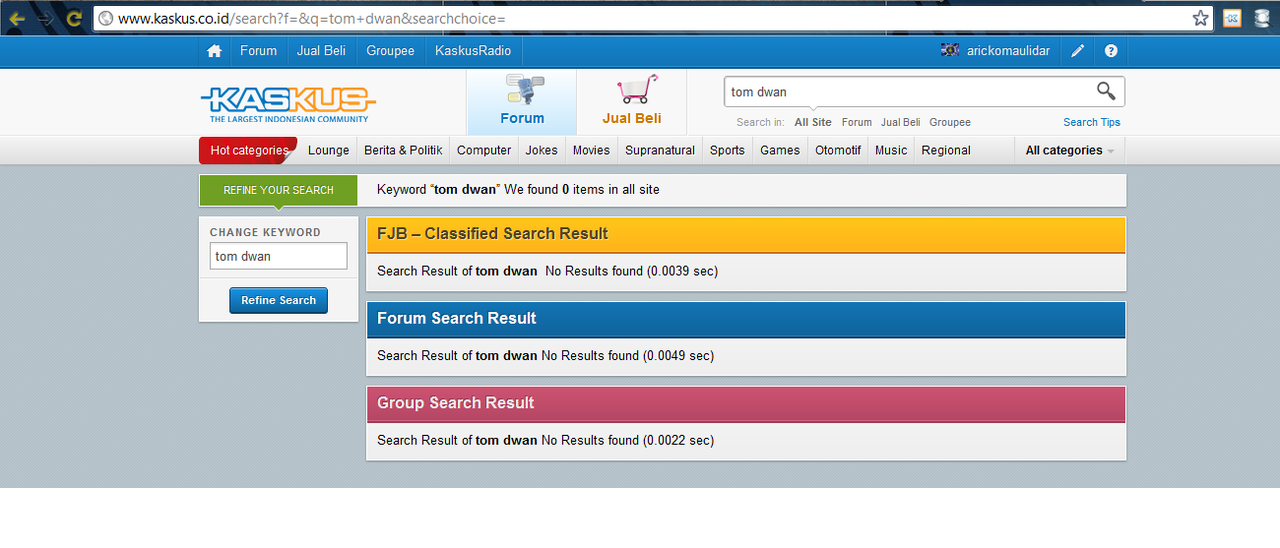The height and width of the screenshot is (548, 1280).
Task: Open the Regional category
Action: point(946,150)
